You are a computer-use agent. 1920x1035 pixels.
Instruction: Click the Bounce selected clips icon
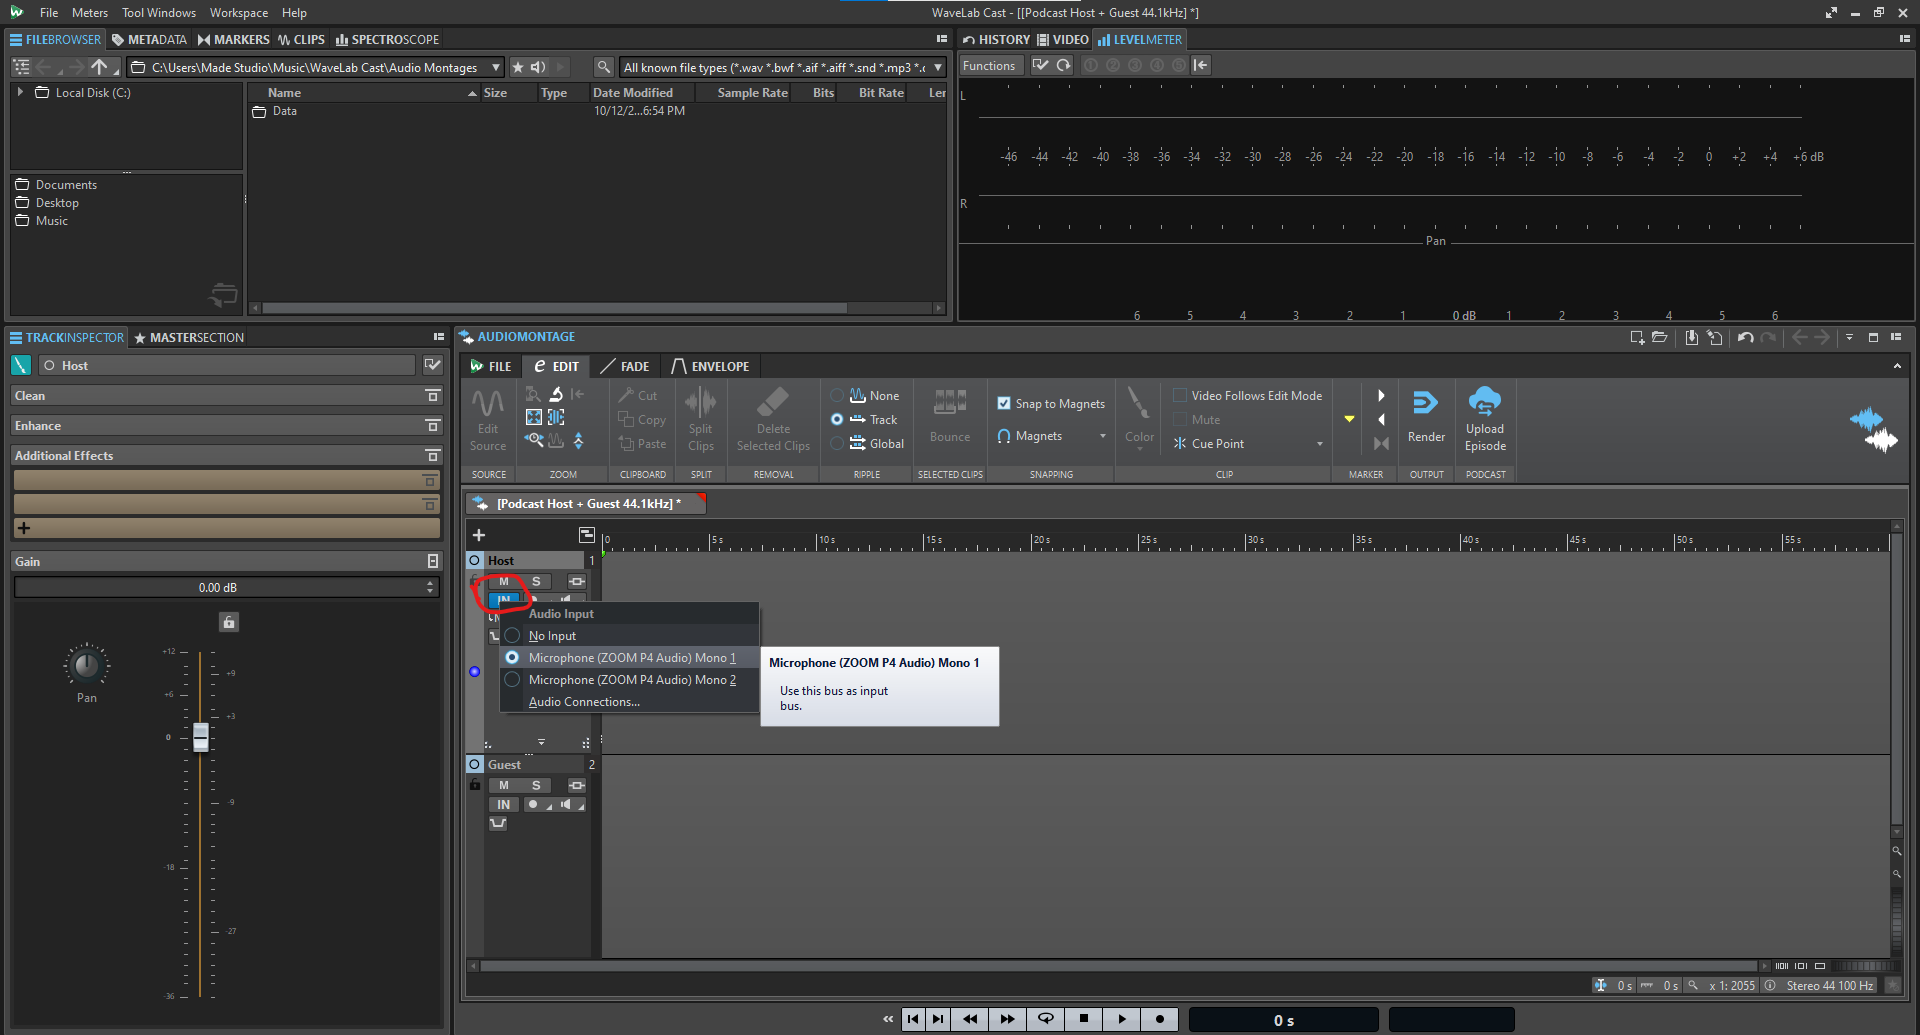click(950, 403)
